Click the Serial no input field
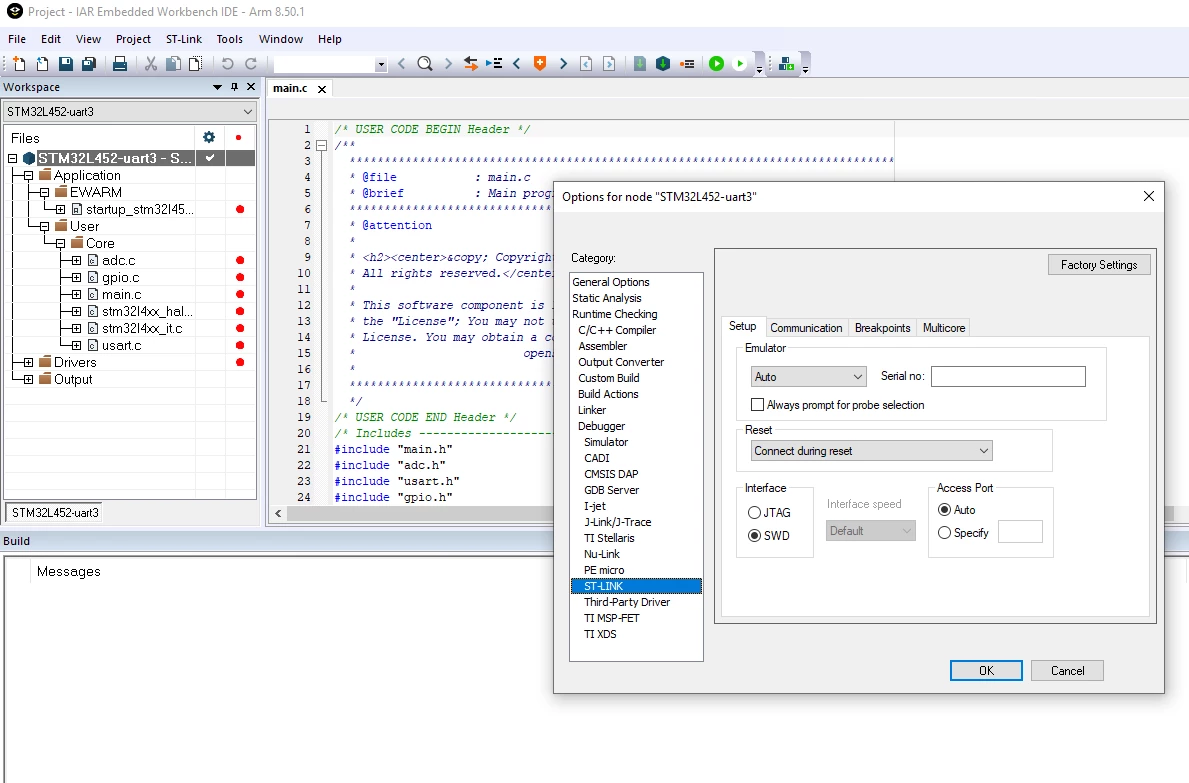This screenshot has width=1189, height=783. 1008,377
